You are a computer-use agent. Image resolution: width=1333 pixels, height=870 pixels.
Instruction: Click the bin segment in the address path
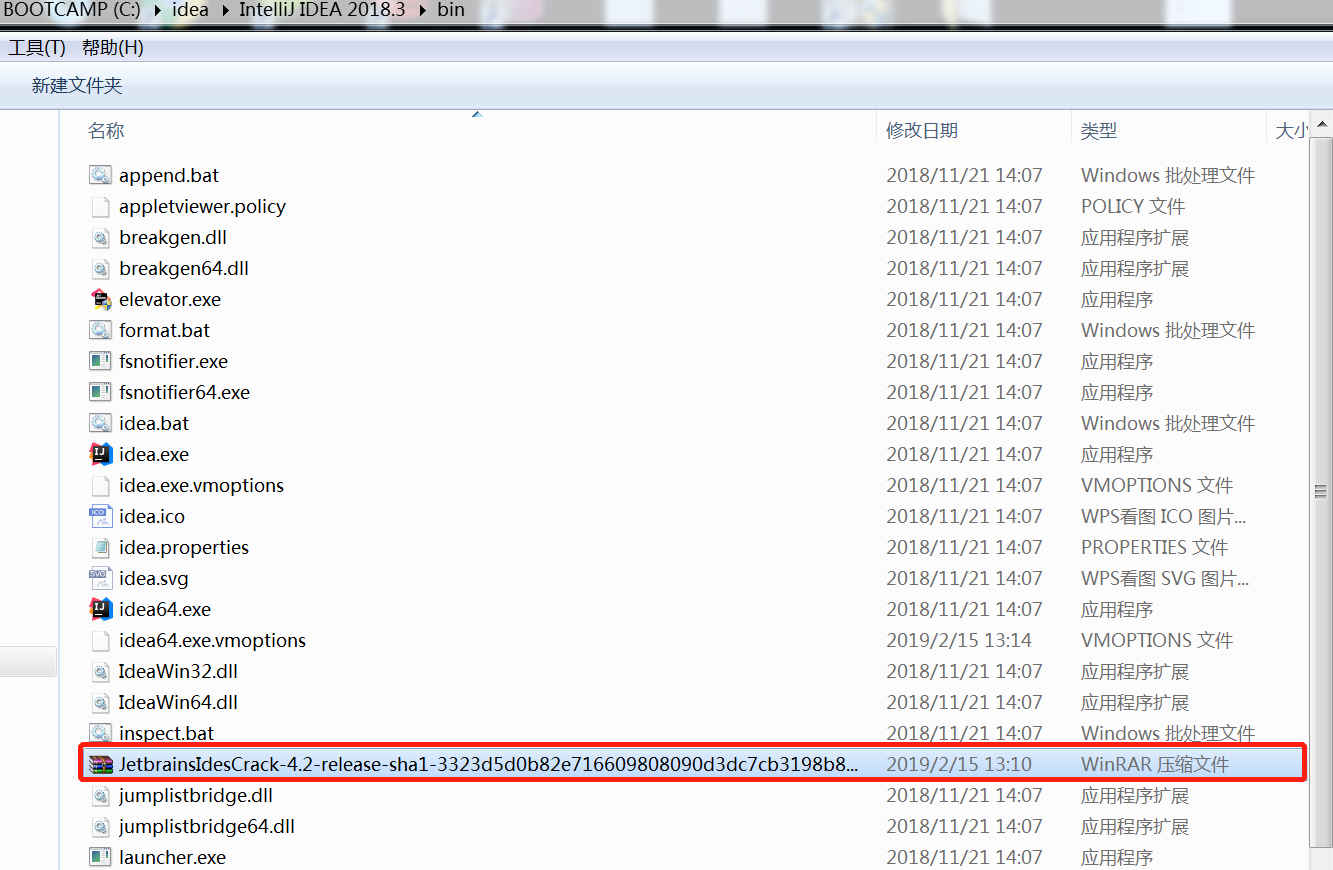coord(450,11)
